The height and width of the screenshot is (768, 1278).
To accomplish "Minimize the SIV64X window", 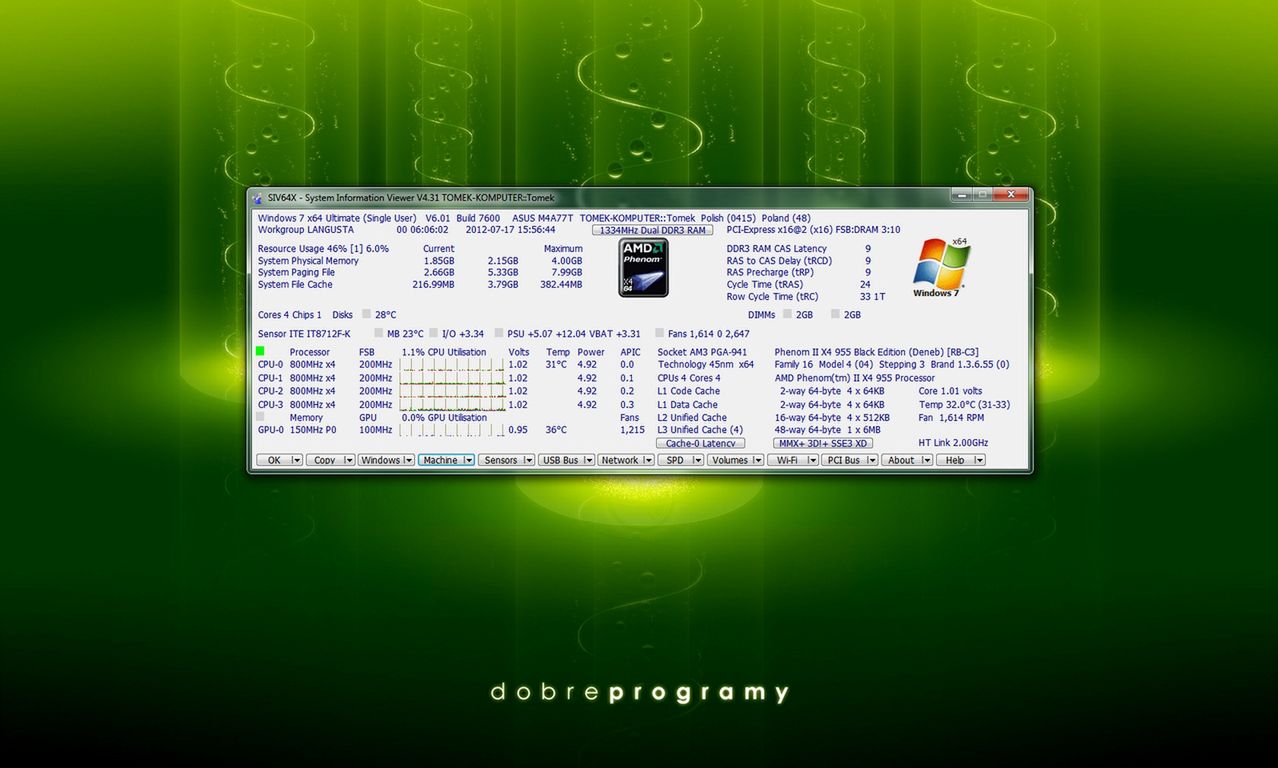I will pyautogui.click(x=962, y=194).
